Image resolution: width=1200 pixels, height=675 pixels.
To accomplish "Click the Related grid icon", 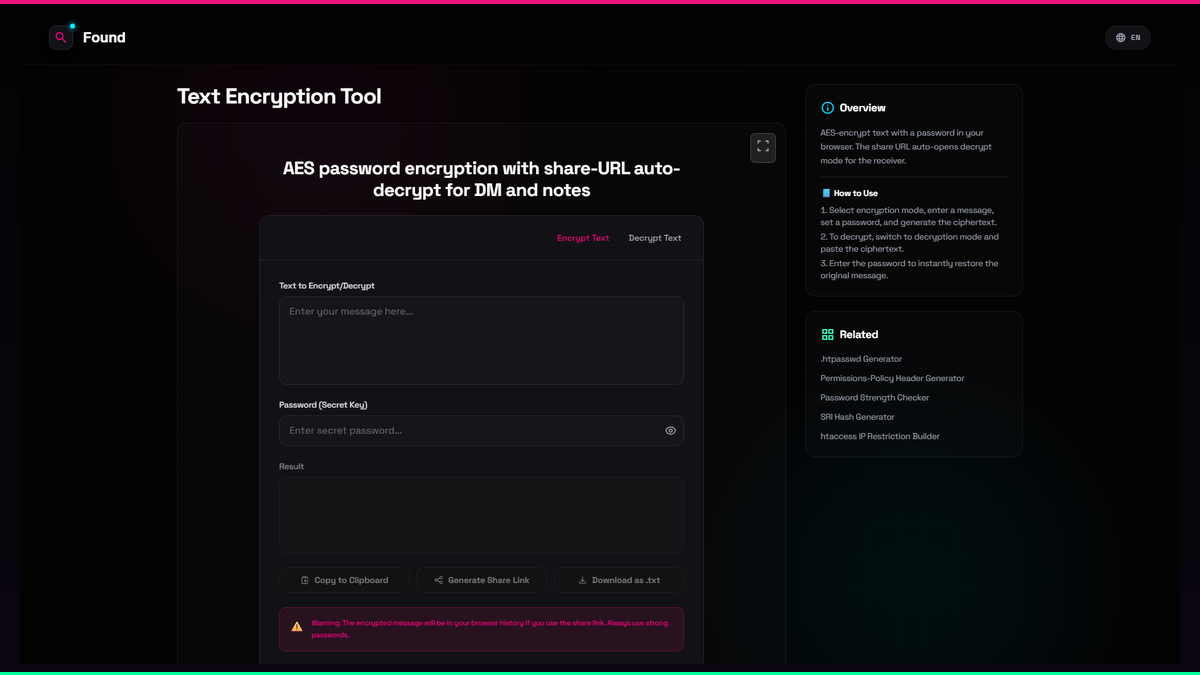I will 827,335.
